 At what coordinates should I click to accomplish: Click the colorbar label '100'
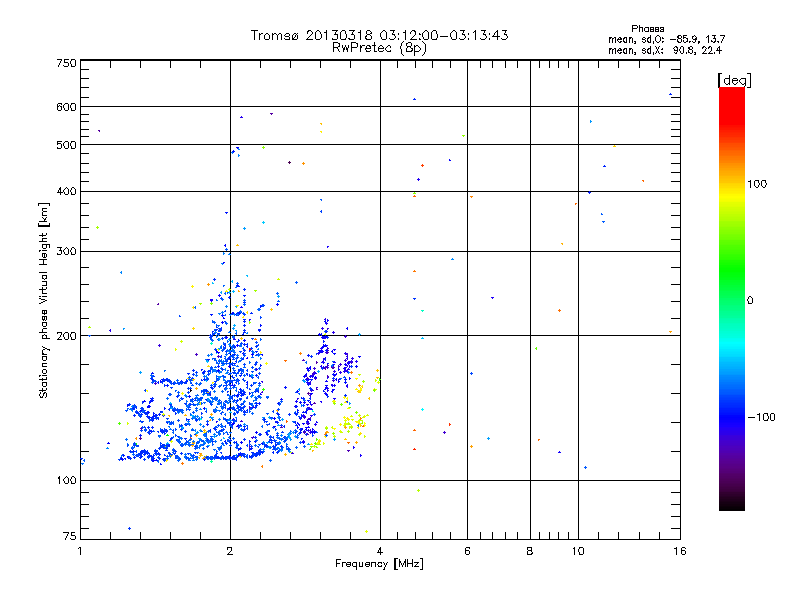757,184
